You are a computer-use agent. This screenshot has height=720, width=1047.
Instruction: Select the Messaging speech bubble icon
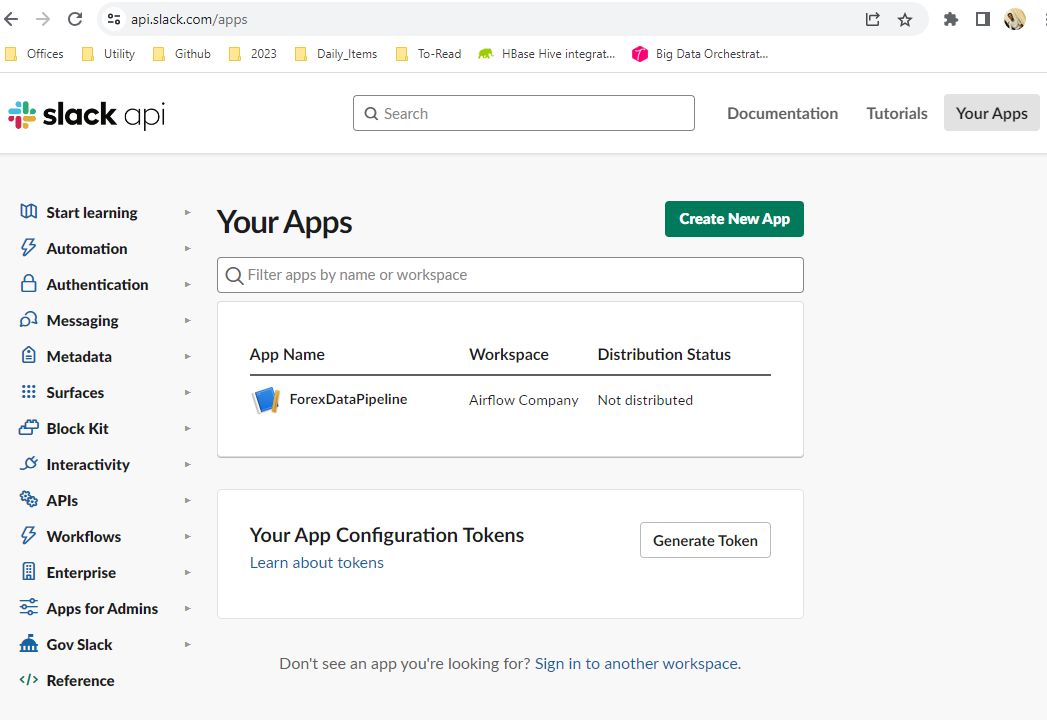tap(27, 320)
